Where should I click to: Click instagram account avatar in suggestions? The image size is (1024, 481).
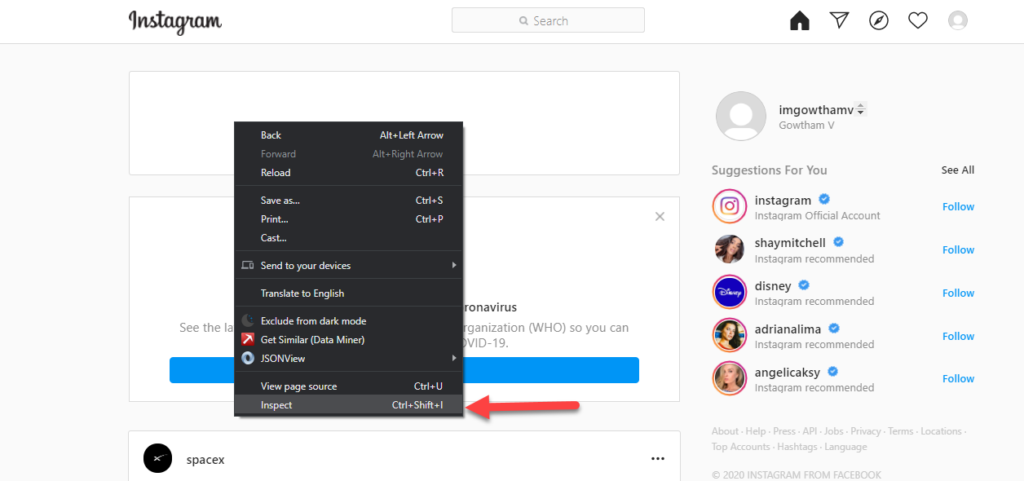729,207
